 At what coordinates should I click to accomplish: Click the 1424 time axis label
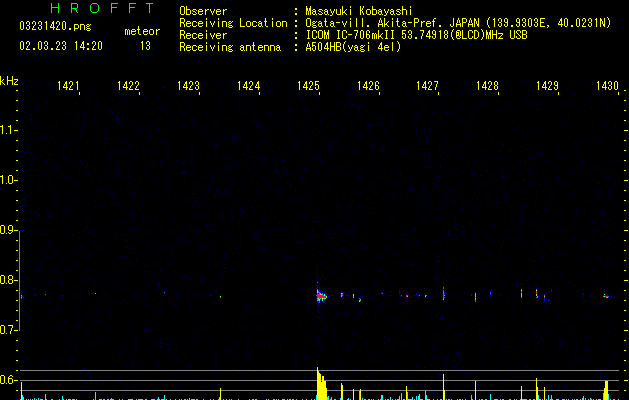(248, 86)
